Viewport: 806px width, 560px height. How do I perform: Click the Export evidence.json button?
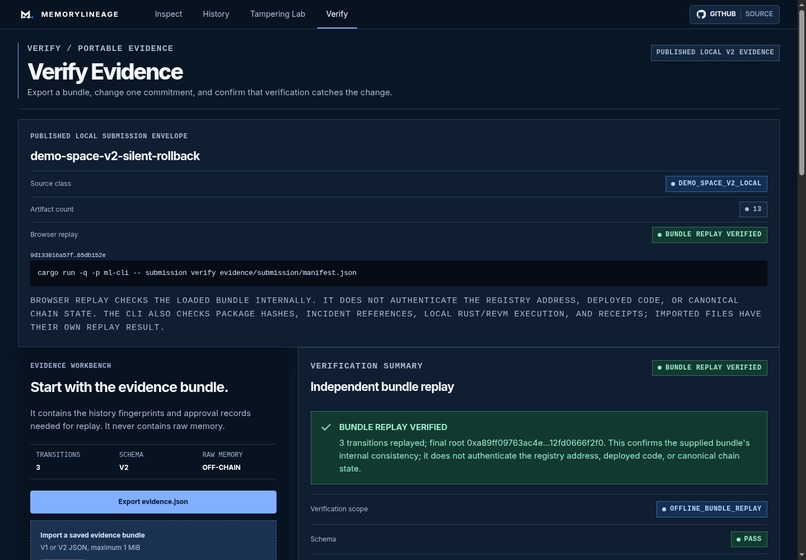(153, 502)
